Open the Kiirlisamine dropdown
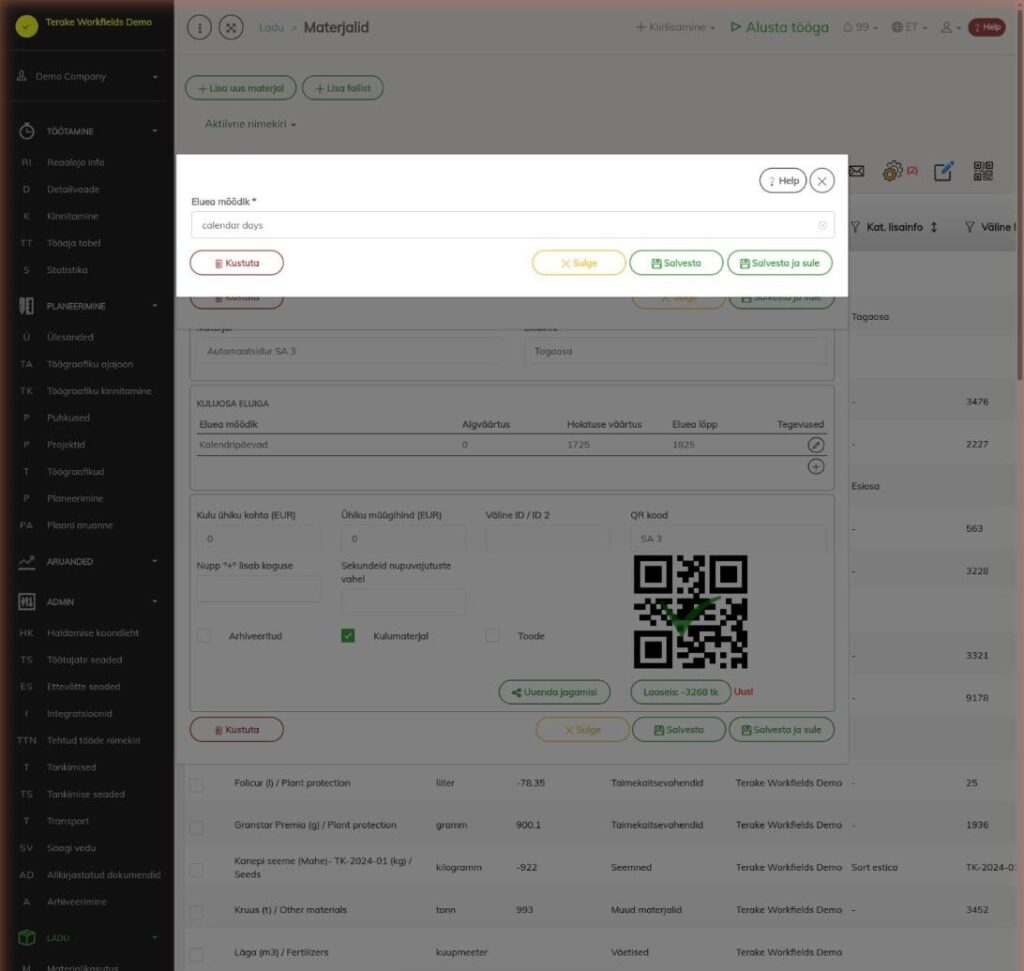Viewport: 1024px width, 971px height. pos(675,27)
